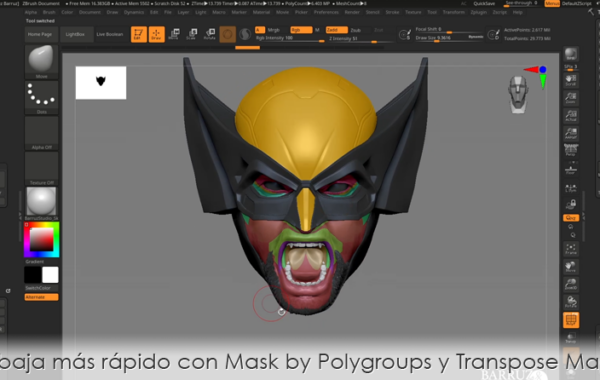Open the Move brush picker thumbnail

[x=41, y=60]
